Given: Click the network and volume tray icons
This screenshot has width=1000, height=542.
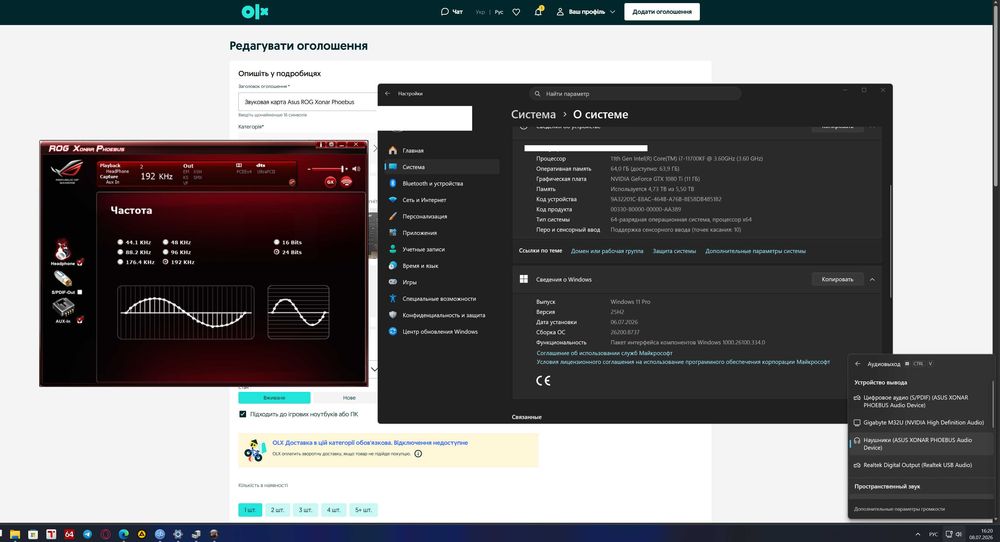Looking at the screenshot, I should point(953,534).
